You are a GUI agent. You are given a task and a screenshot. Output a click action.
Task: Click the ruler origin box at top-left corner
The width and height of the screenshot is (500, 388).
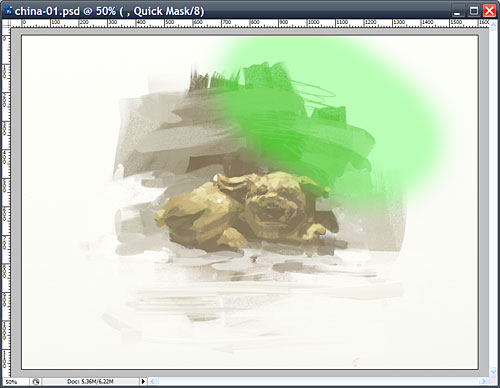[x=6, y=23]
